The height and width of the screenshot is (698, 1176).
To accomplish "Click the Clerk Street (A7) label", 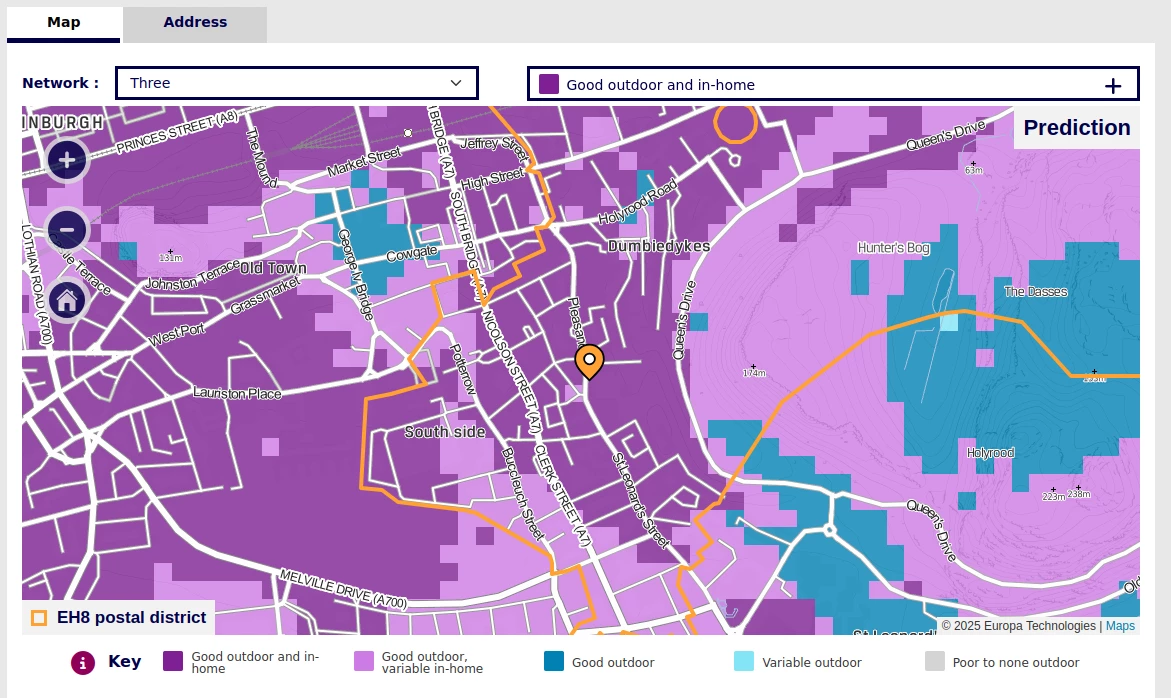I will 562,496.
